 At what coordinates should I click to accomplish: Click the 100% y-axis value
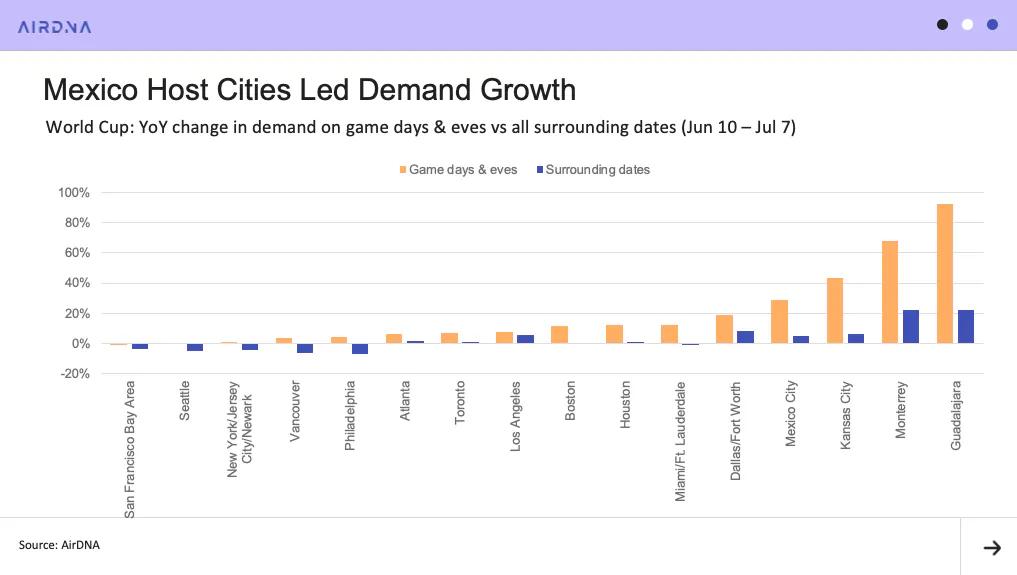[x=74, y=193]
